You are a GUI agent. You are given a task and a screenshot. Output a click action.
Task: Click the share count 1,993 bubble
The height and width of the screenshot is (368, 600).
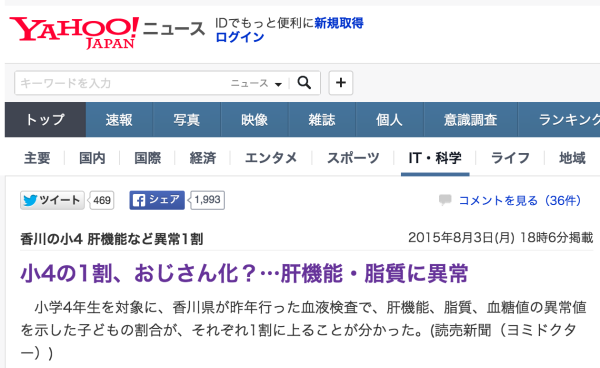207,200
